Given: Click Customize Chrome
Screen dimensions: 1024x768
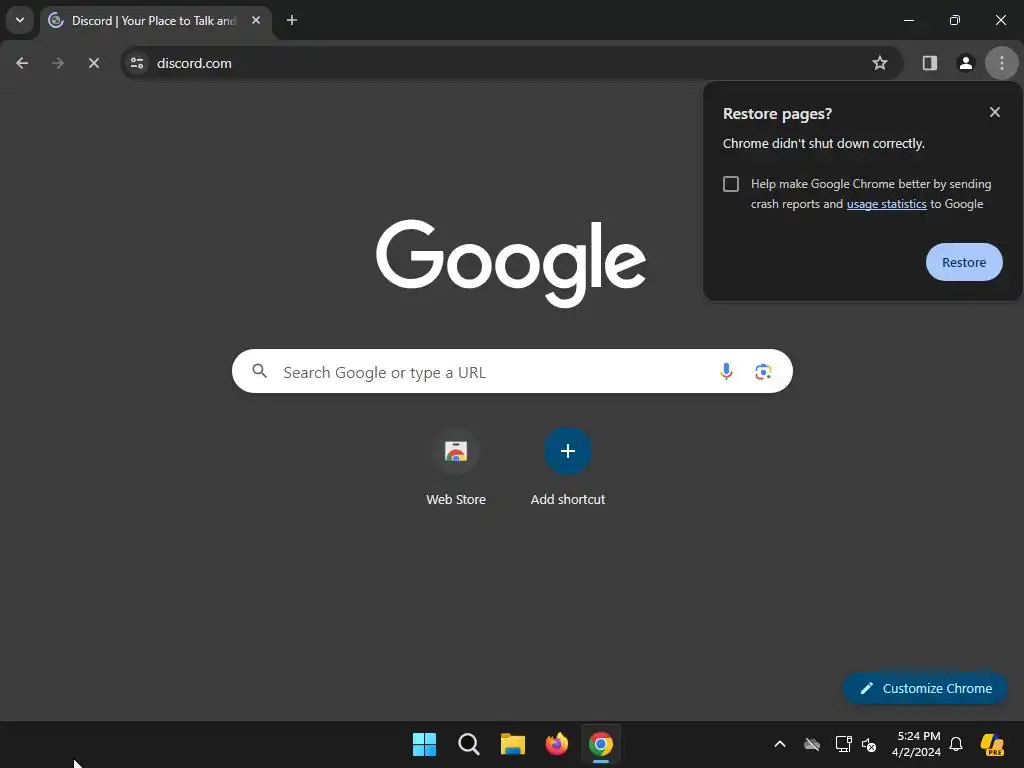Looking at the screenshot, I should (x=925, y=688).
